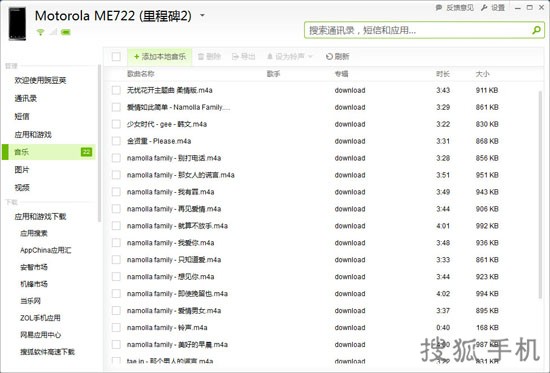Open 机锋市场 in the sidebar
The width and height of the screenshot is (550, 373).
coord(34,284)
